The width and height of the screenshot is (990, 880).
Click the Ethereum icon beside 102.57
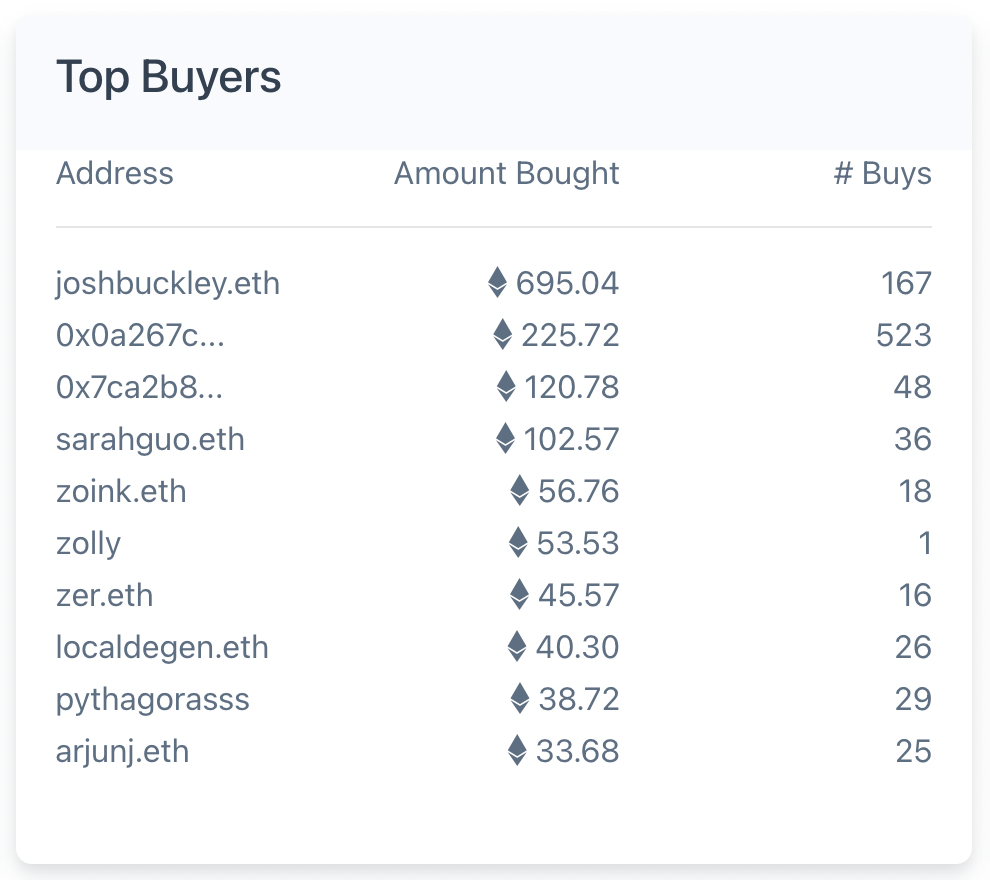tap(505, 438)
